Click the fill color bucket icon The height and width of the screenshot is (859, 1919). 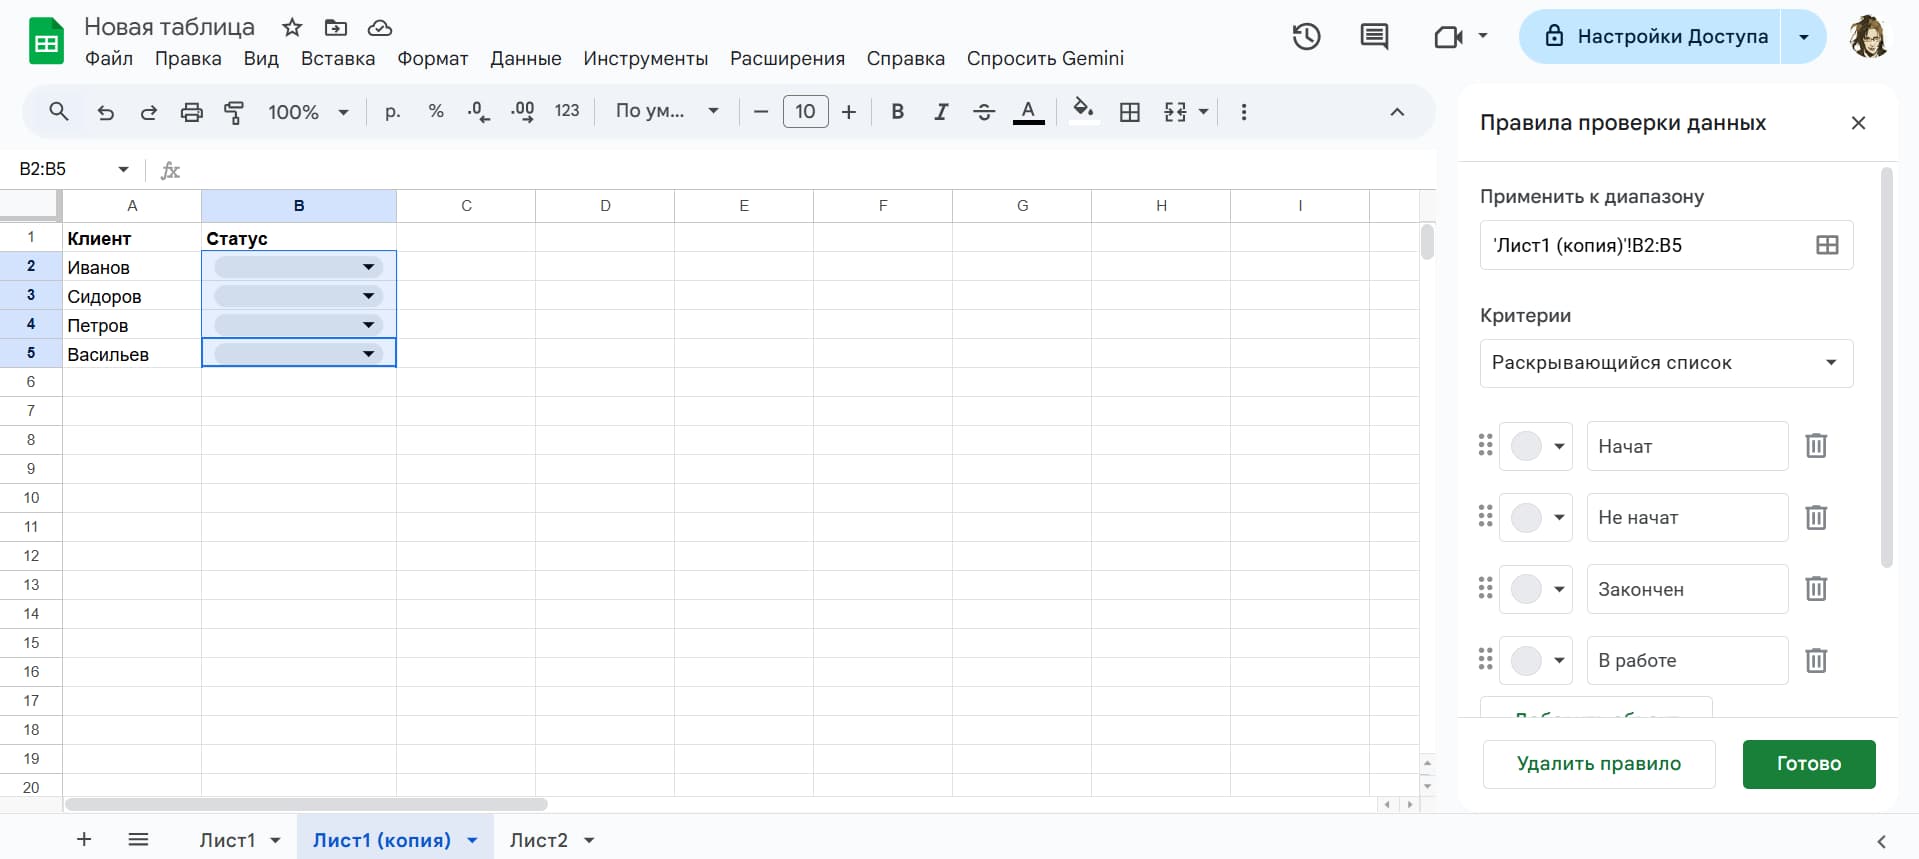[x=1082, y=110]
